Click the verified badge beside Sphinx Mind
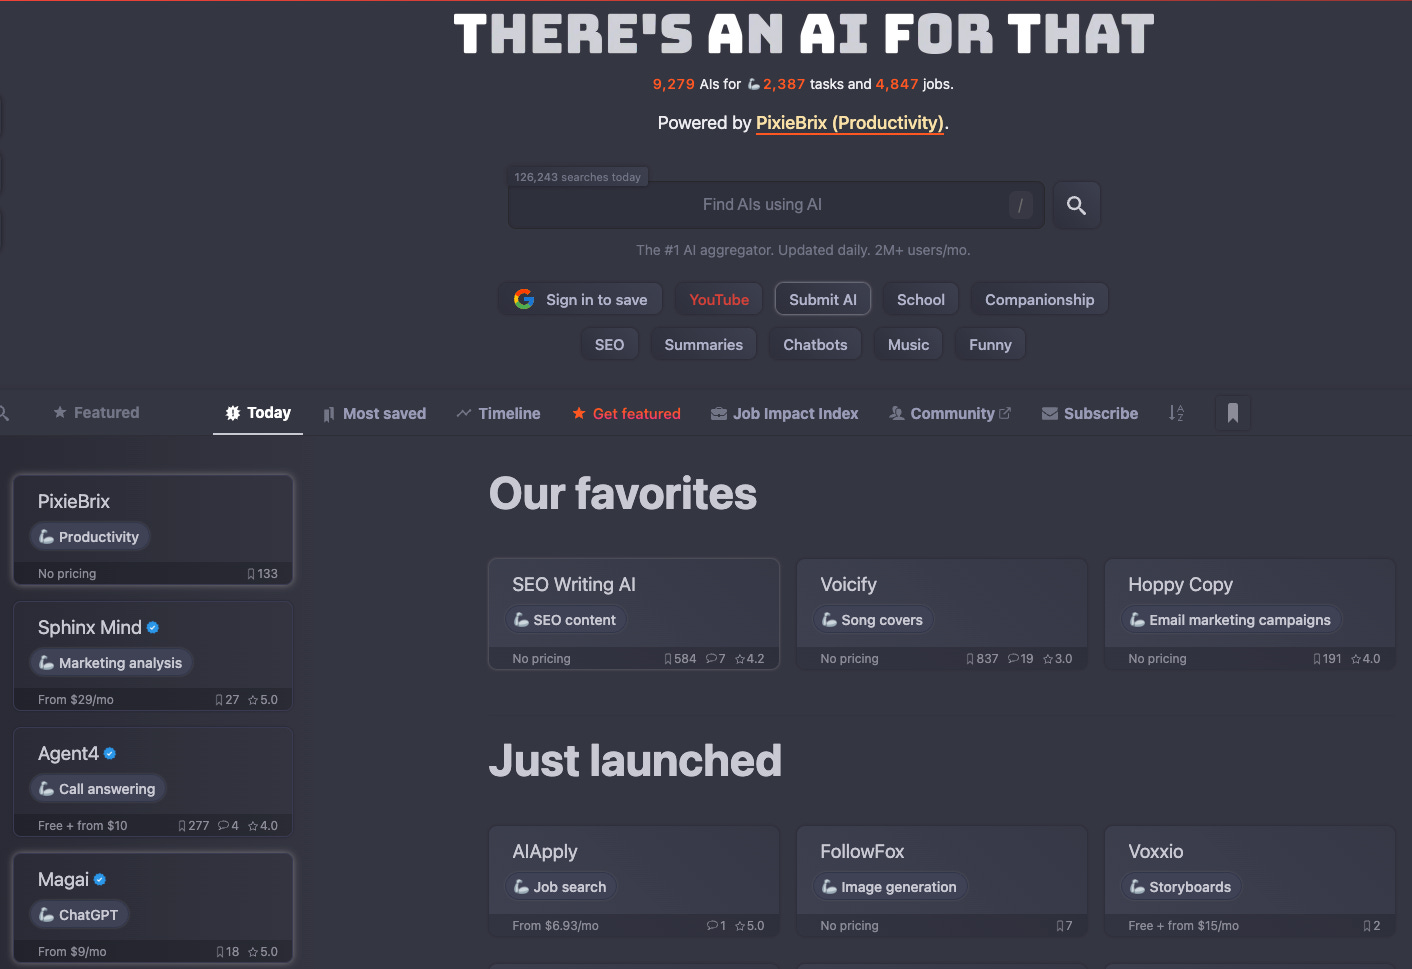Screen dimensions: 1412x969 [153, 628]
